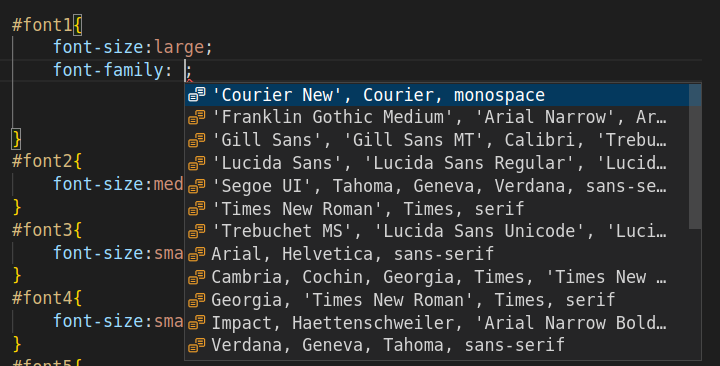
Task: Click value icon beside 'Franklin Gothic Medium'
Action: (x=197, y=118)
